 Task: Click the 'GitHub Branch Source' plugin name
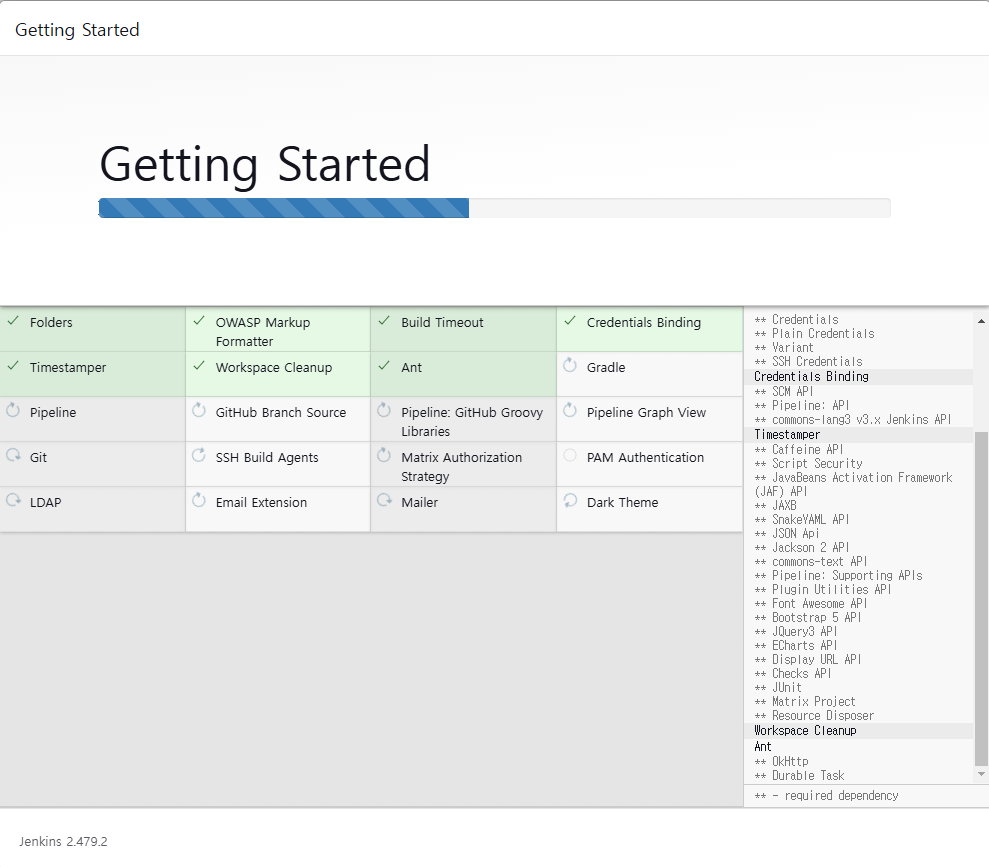tap(281, 412)
